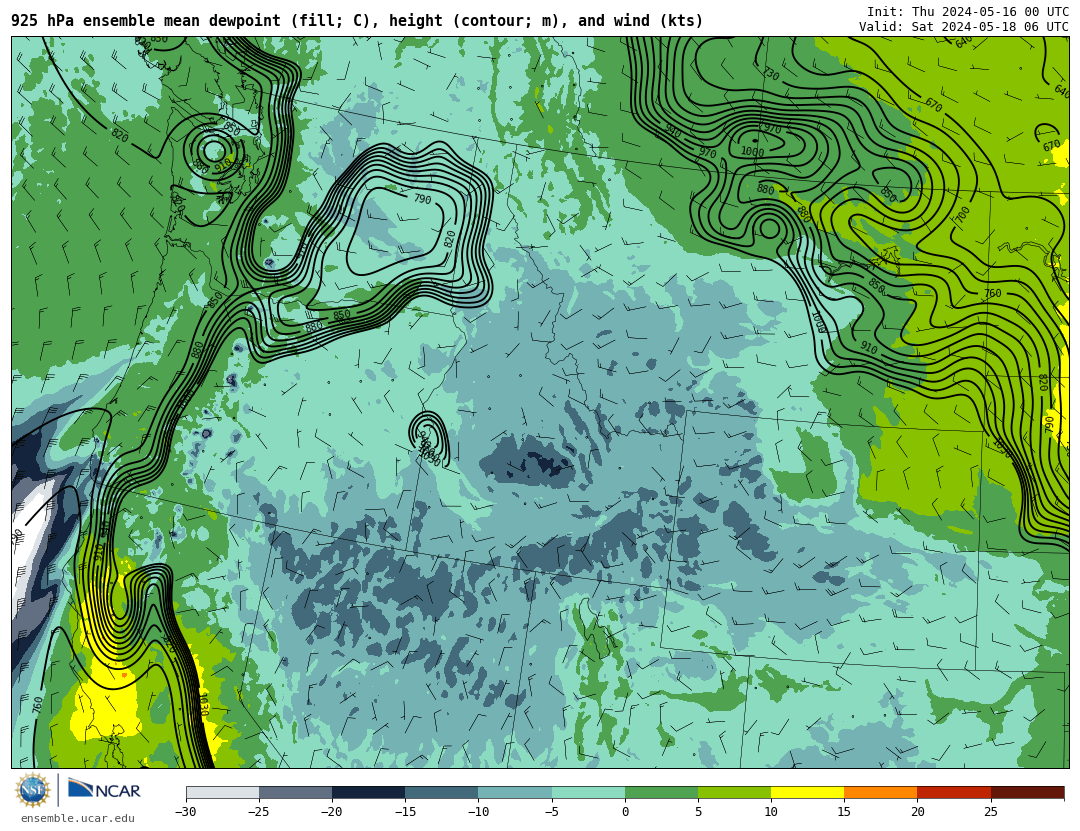Click the 1000 contour label in upper right low
1080x831 pixels.
pos(752,152)
